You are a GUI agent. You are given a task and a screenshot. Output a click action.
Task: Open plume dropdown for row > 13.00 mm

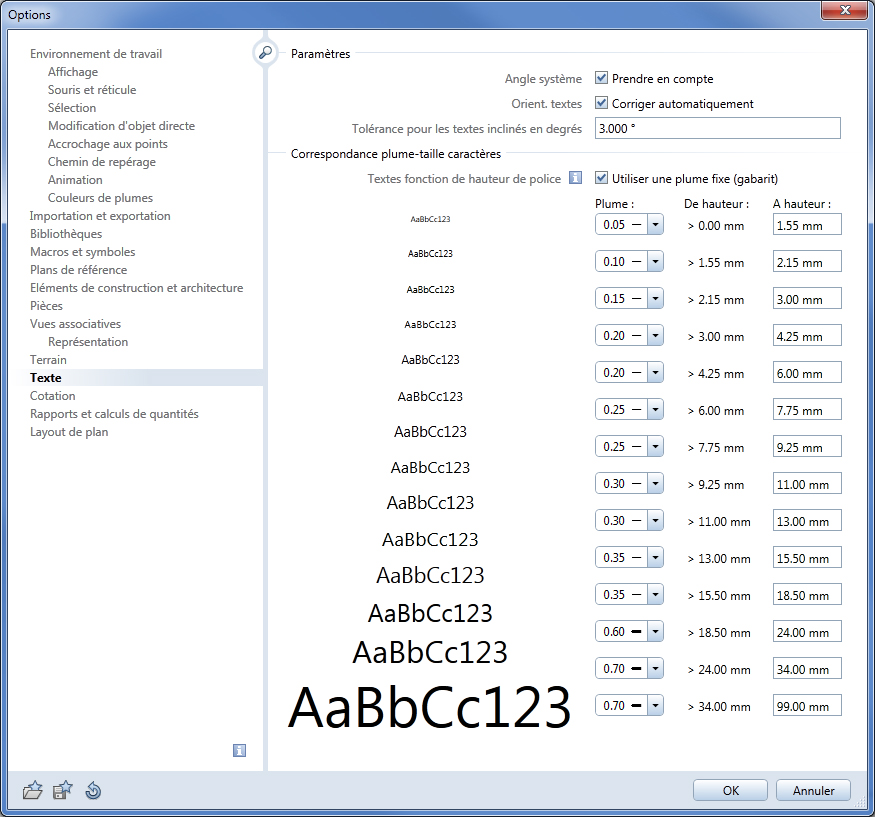[655, 558]
